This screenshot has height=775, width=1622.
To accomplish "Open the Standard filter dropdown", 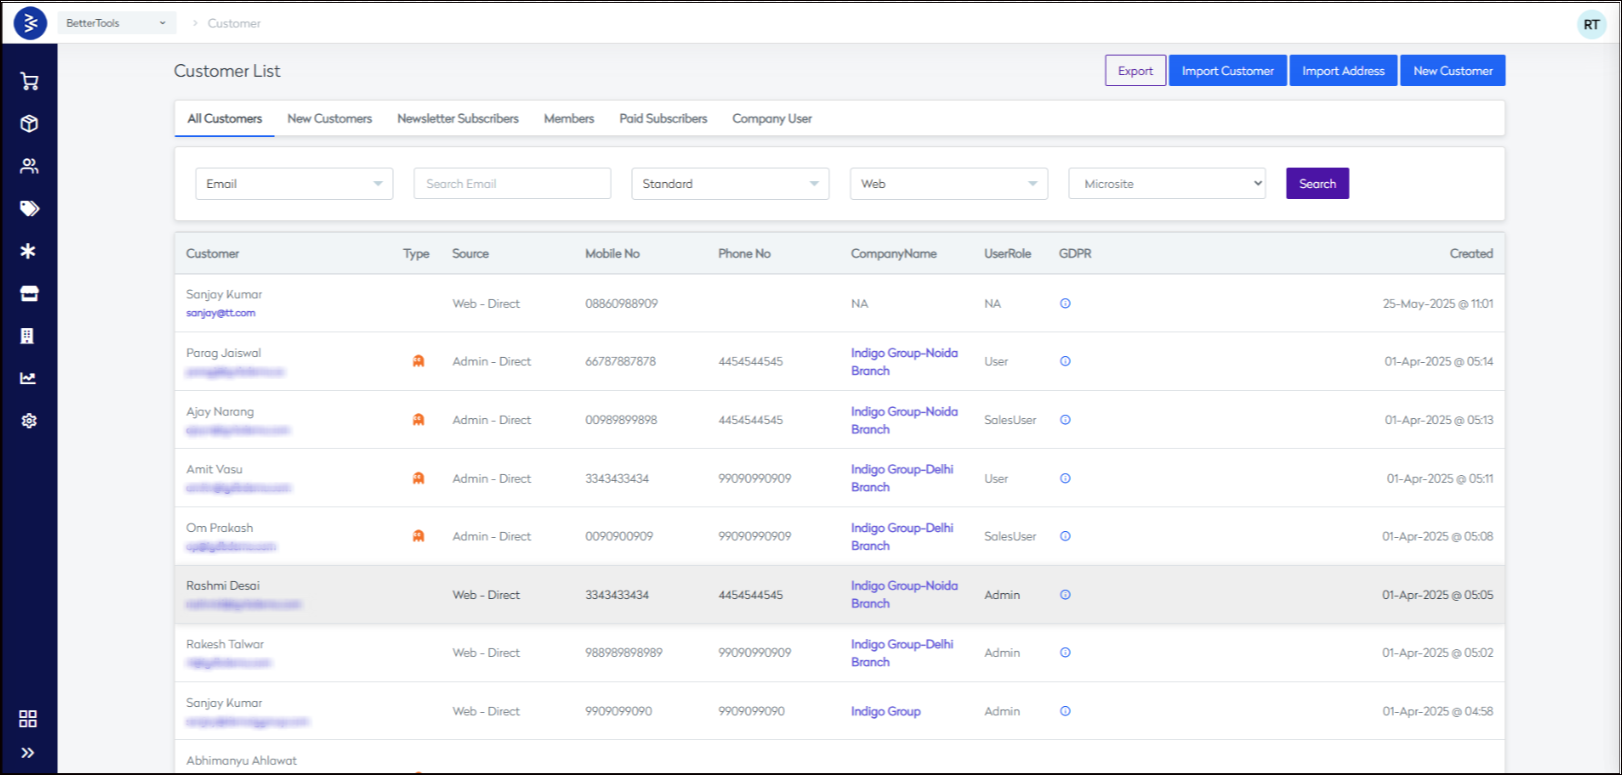I will pos(730,184).
